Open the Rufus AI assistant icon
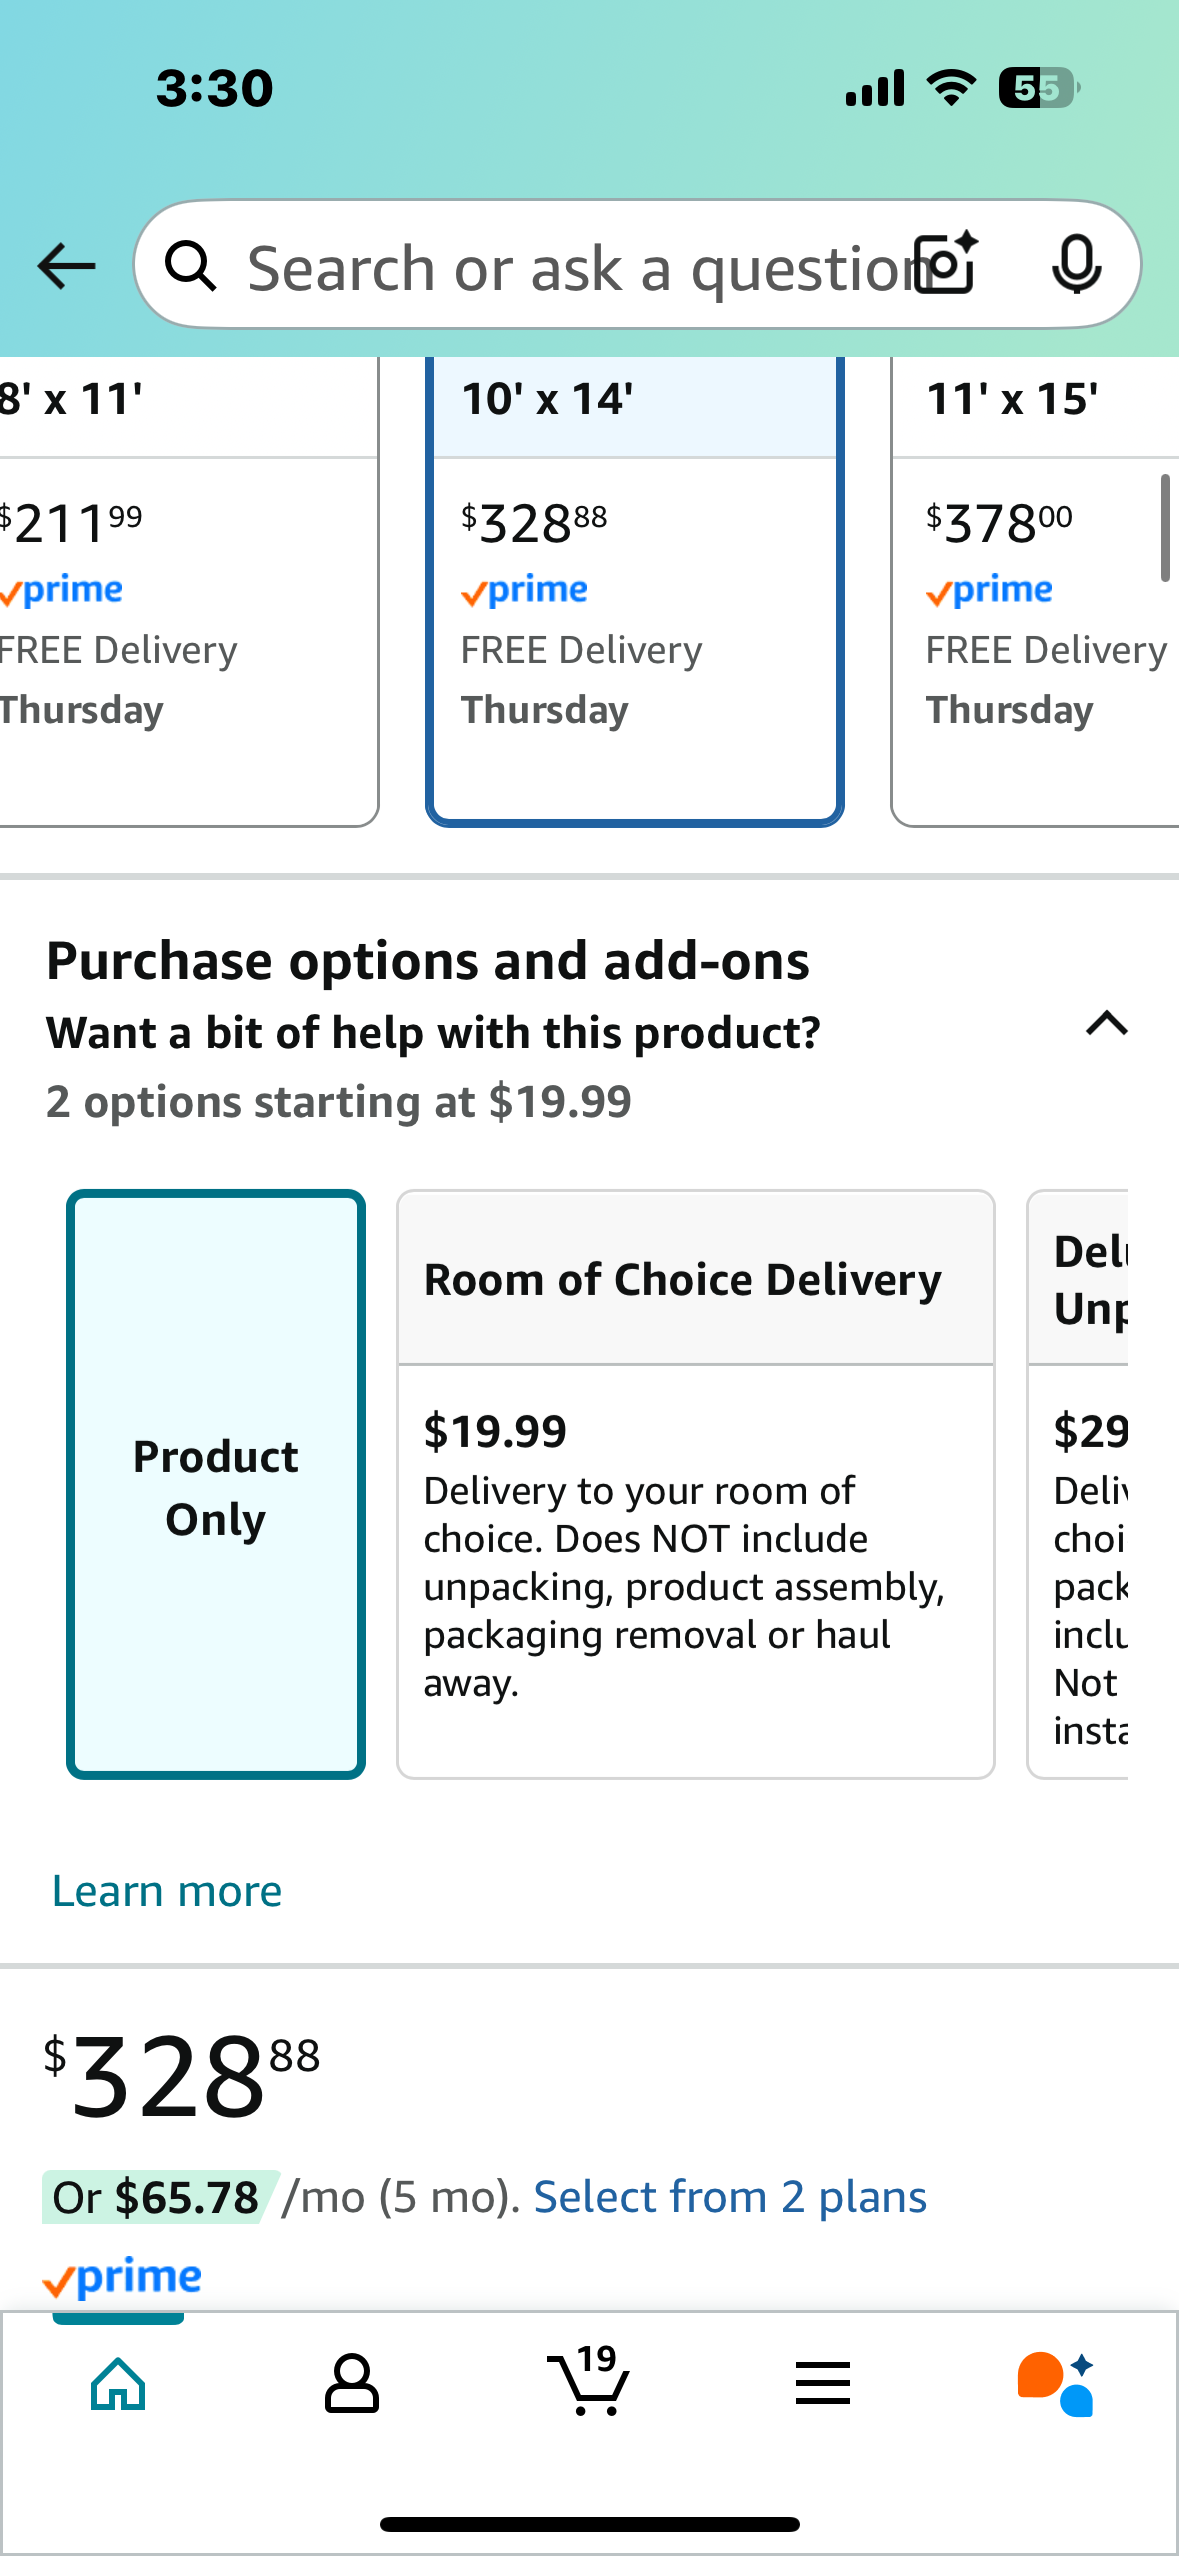 pos(1056,2384)
